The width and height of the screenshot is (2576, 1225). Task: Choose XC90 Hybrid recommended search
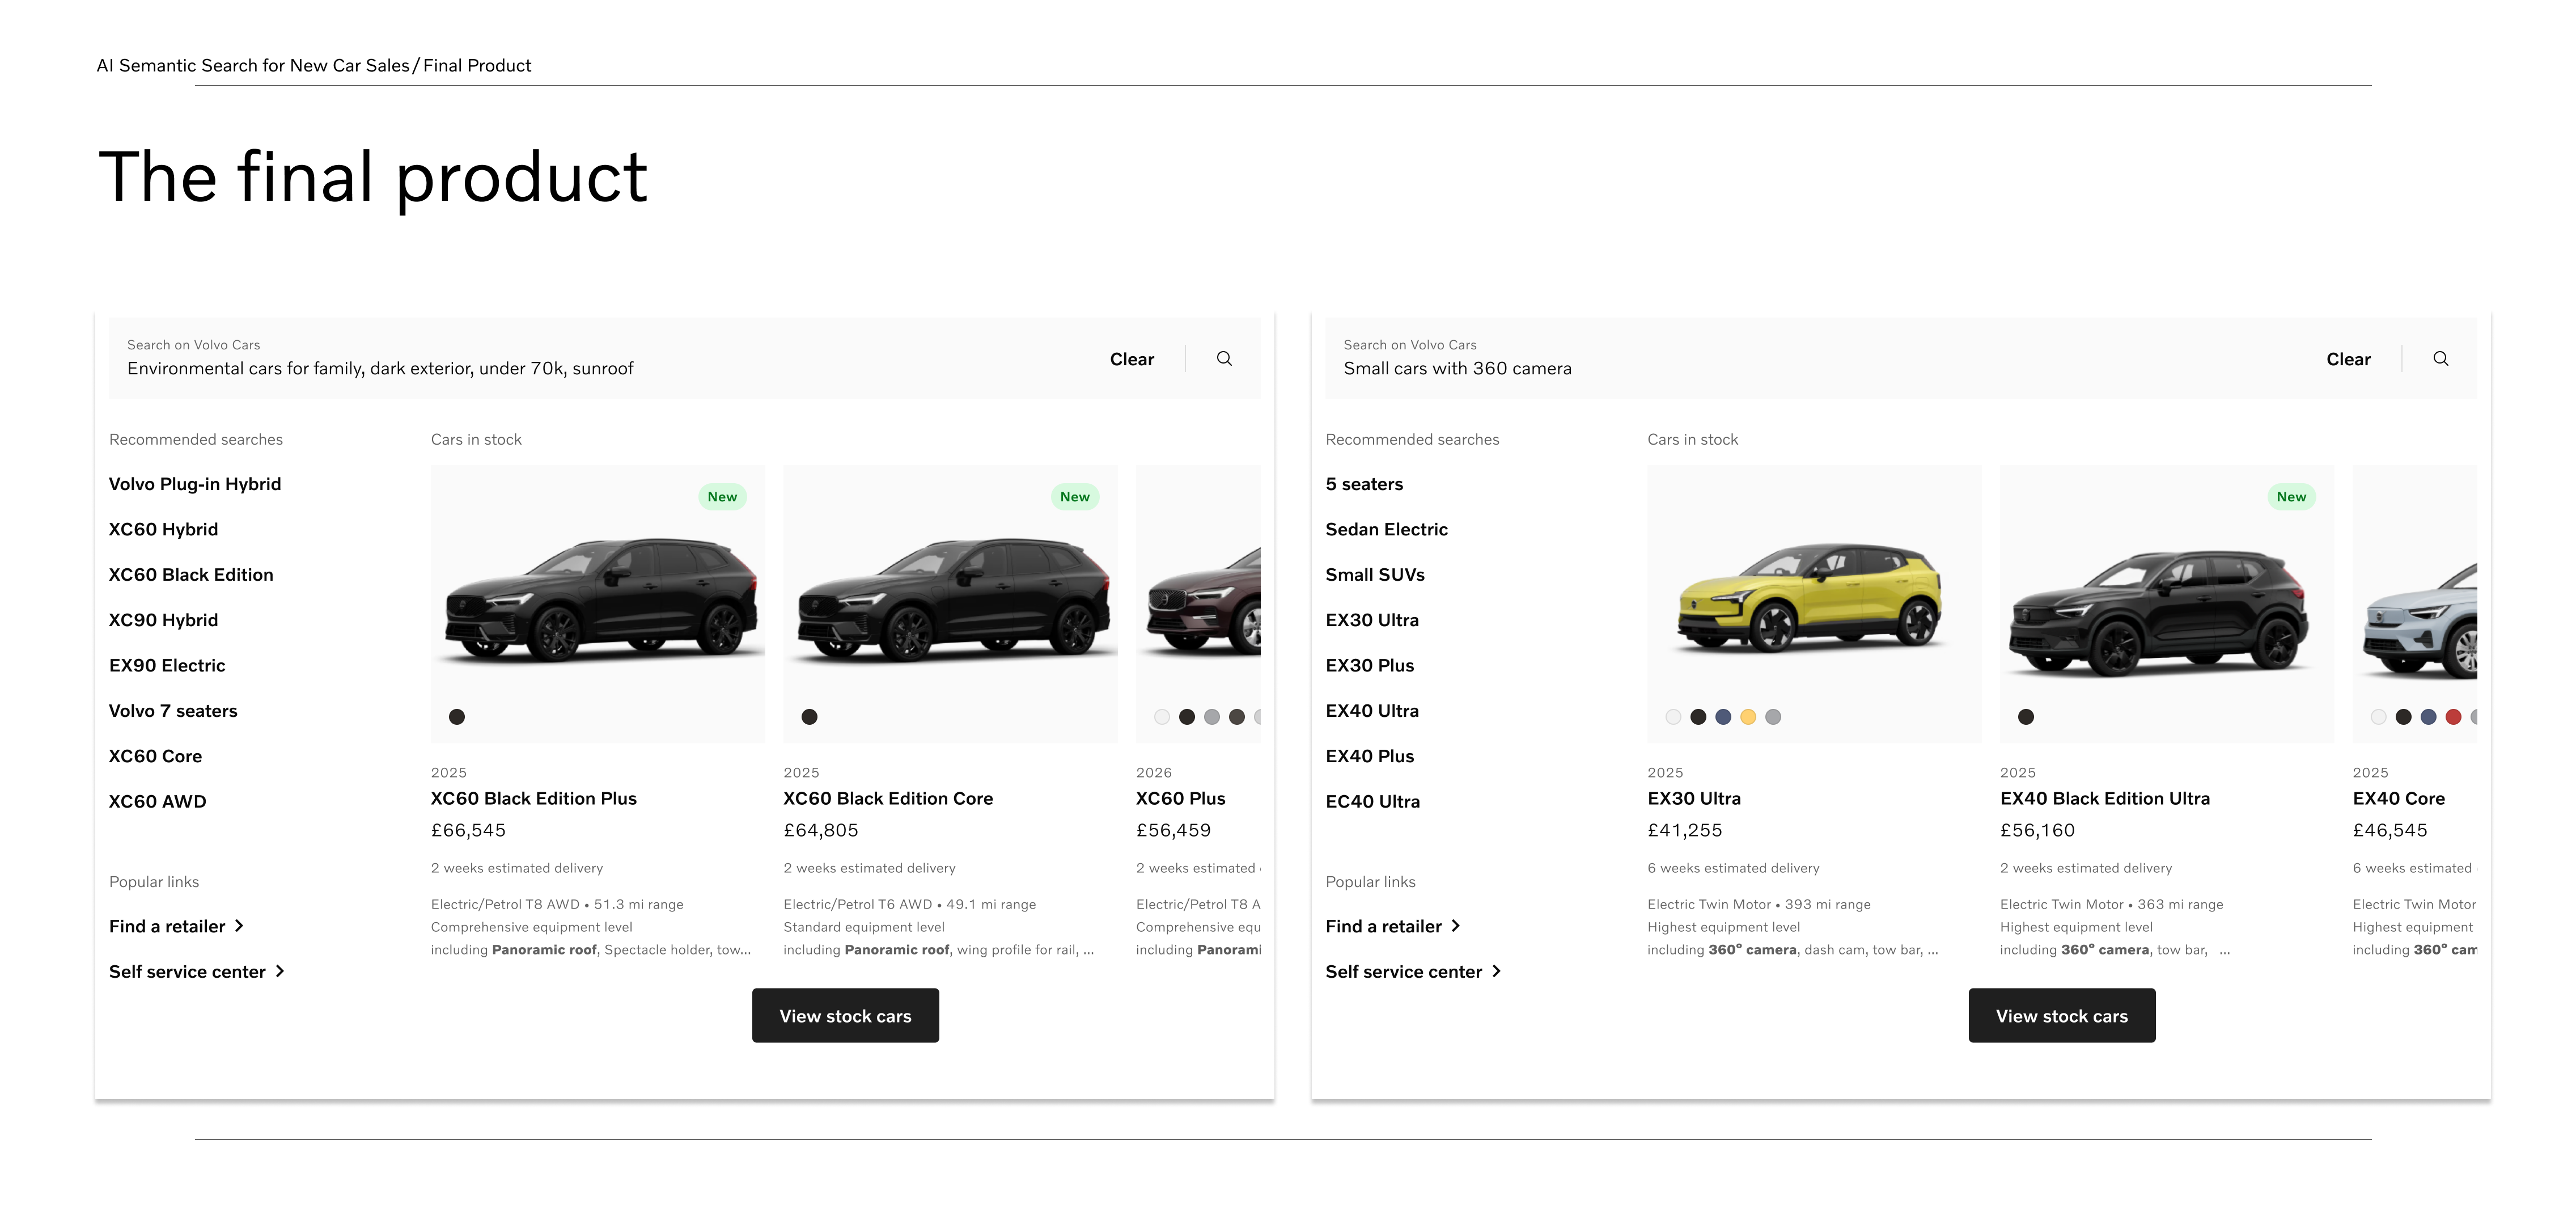(x=163, y=620)
